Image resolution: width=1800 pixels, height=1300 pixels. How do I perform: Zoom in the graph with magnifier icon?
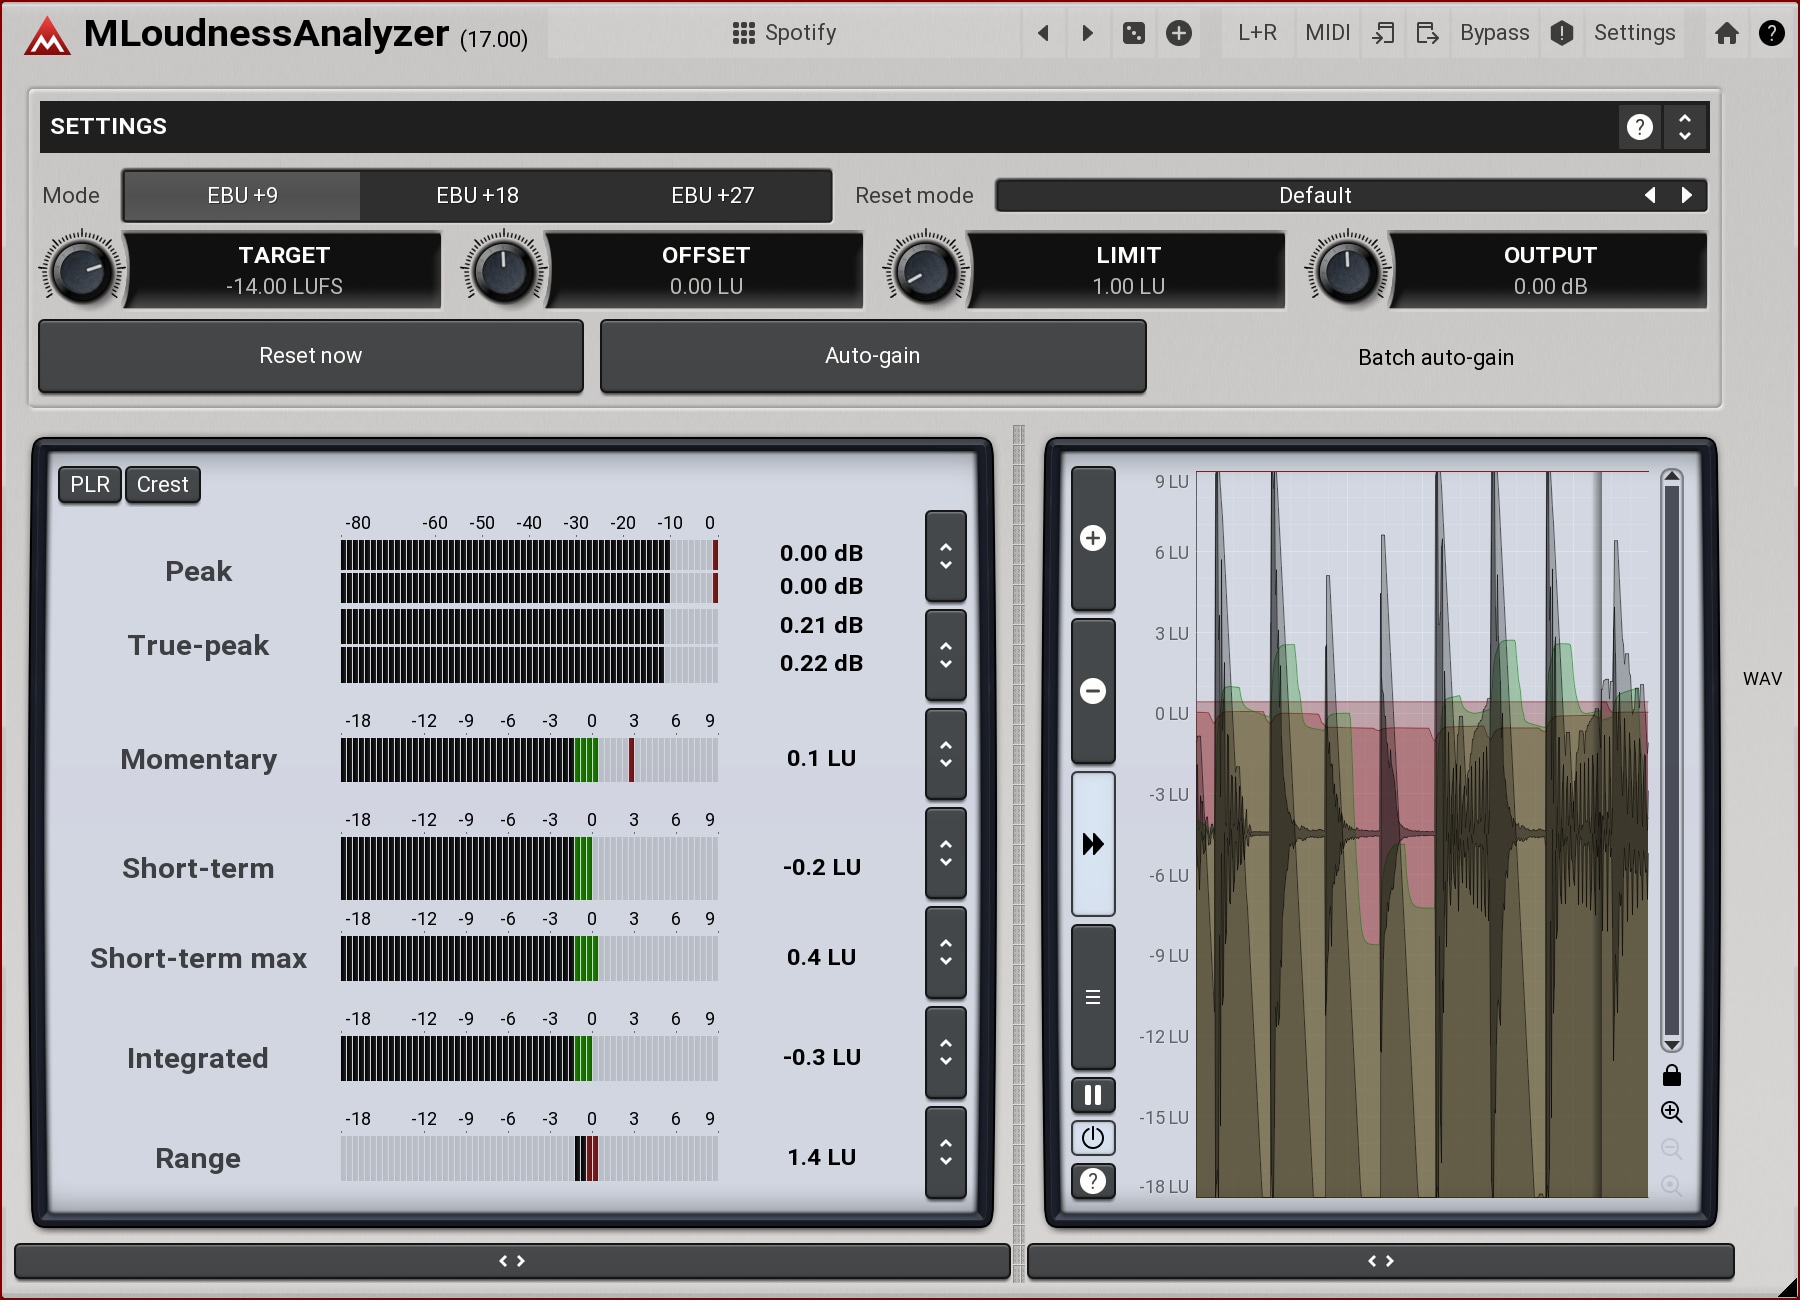pyautogui.click(x=1671, y=1112)
